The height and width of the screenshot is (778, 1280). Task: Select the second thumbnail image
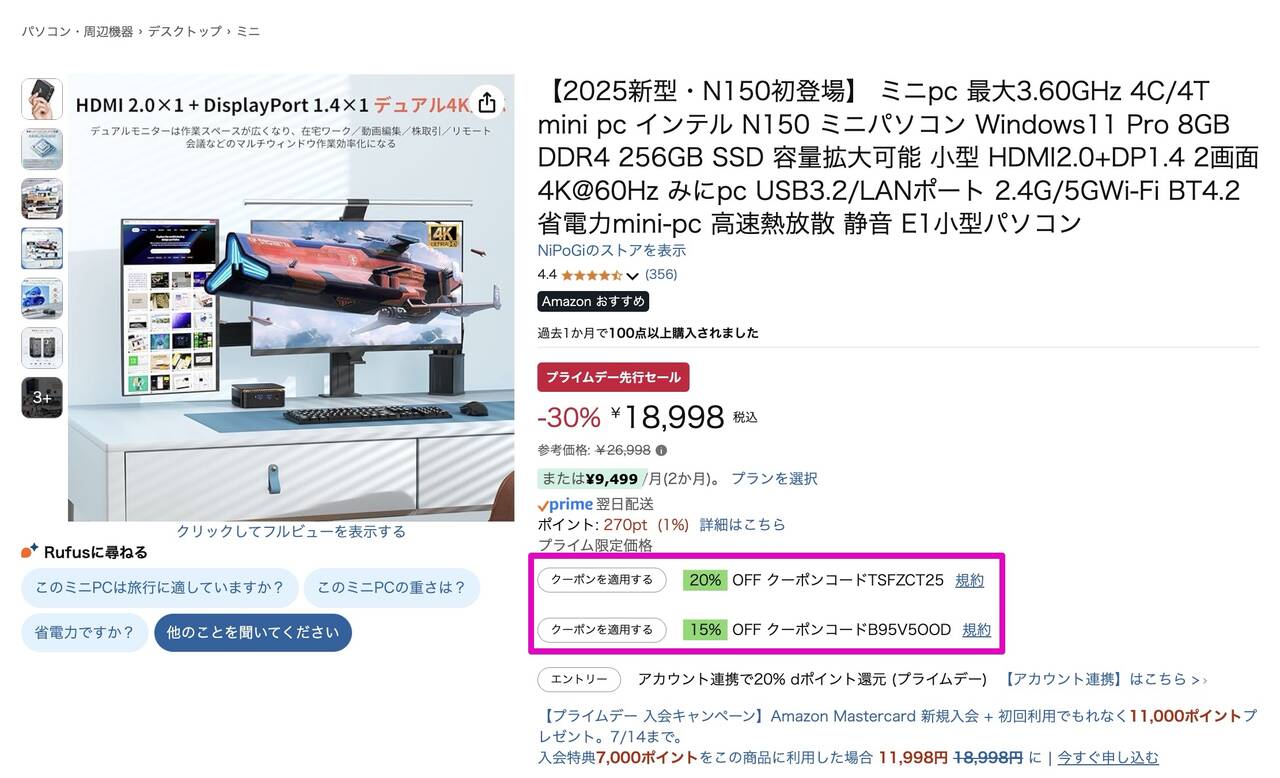pyautogui.click(x=42, y=149)
